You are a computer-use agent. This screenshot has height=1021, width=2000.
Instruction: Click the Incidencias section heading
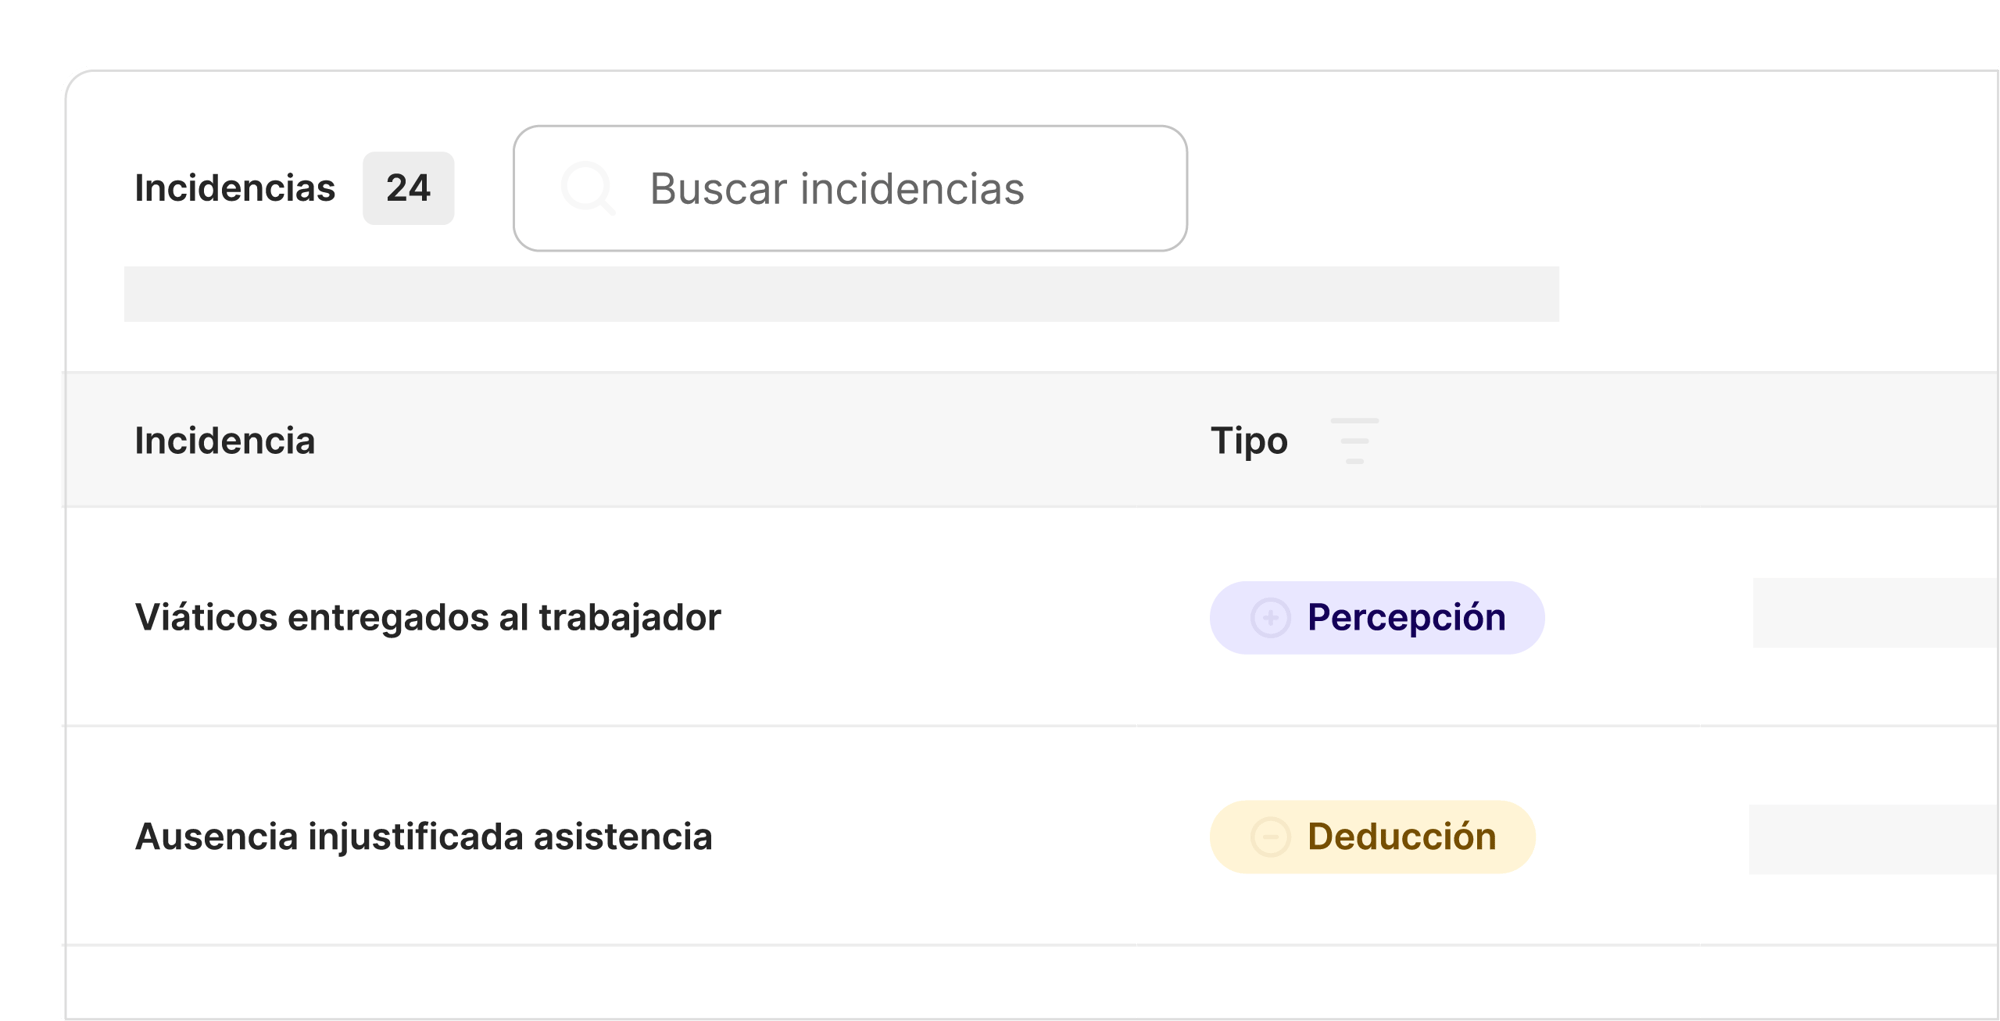click(x=235, y=188)
